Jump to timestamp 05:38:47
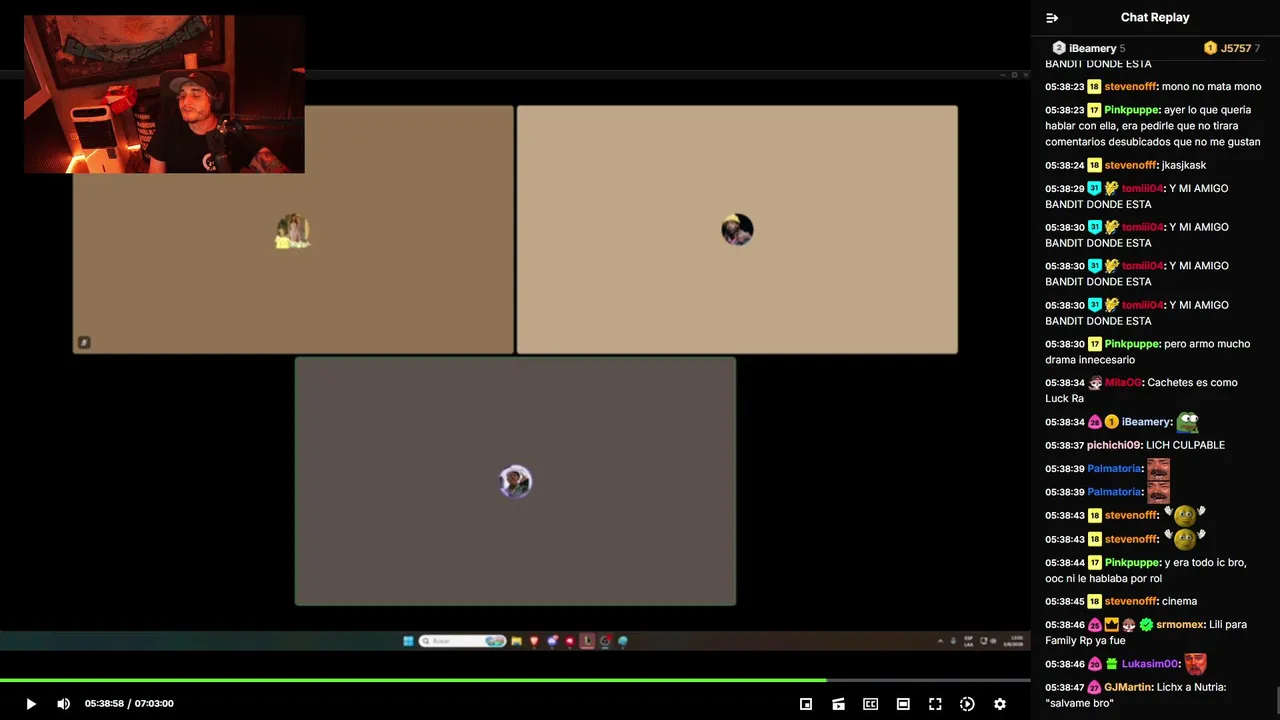The width and height of the screenshot is (1280, 720). tap(1065, 687)
